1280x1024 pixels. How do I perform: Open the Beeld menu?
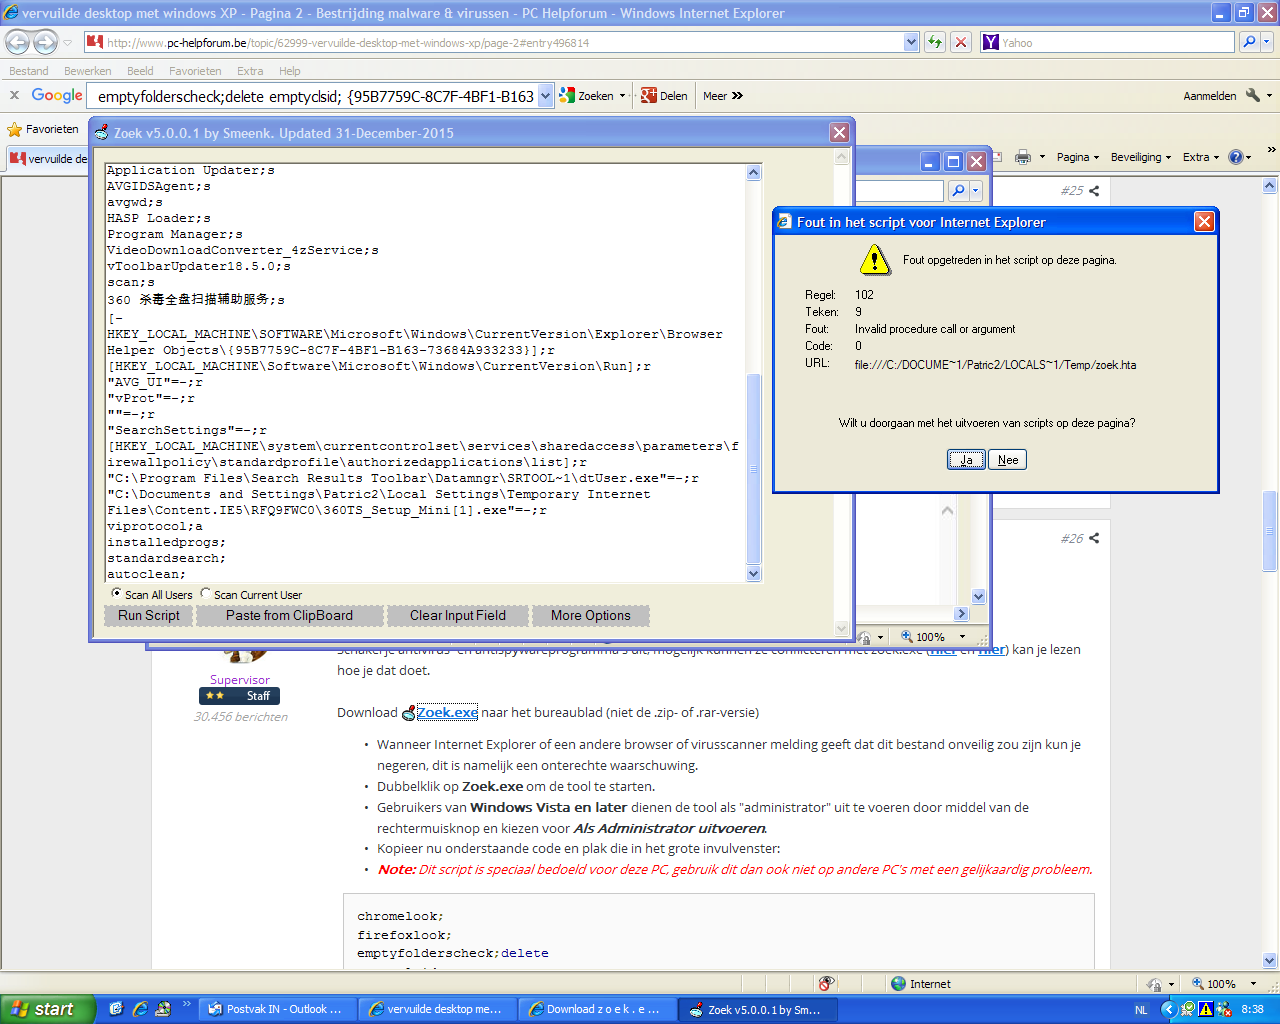(x=140, y=71)
